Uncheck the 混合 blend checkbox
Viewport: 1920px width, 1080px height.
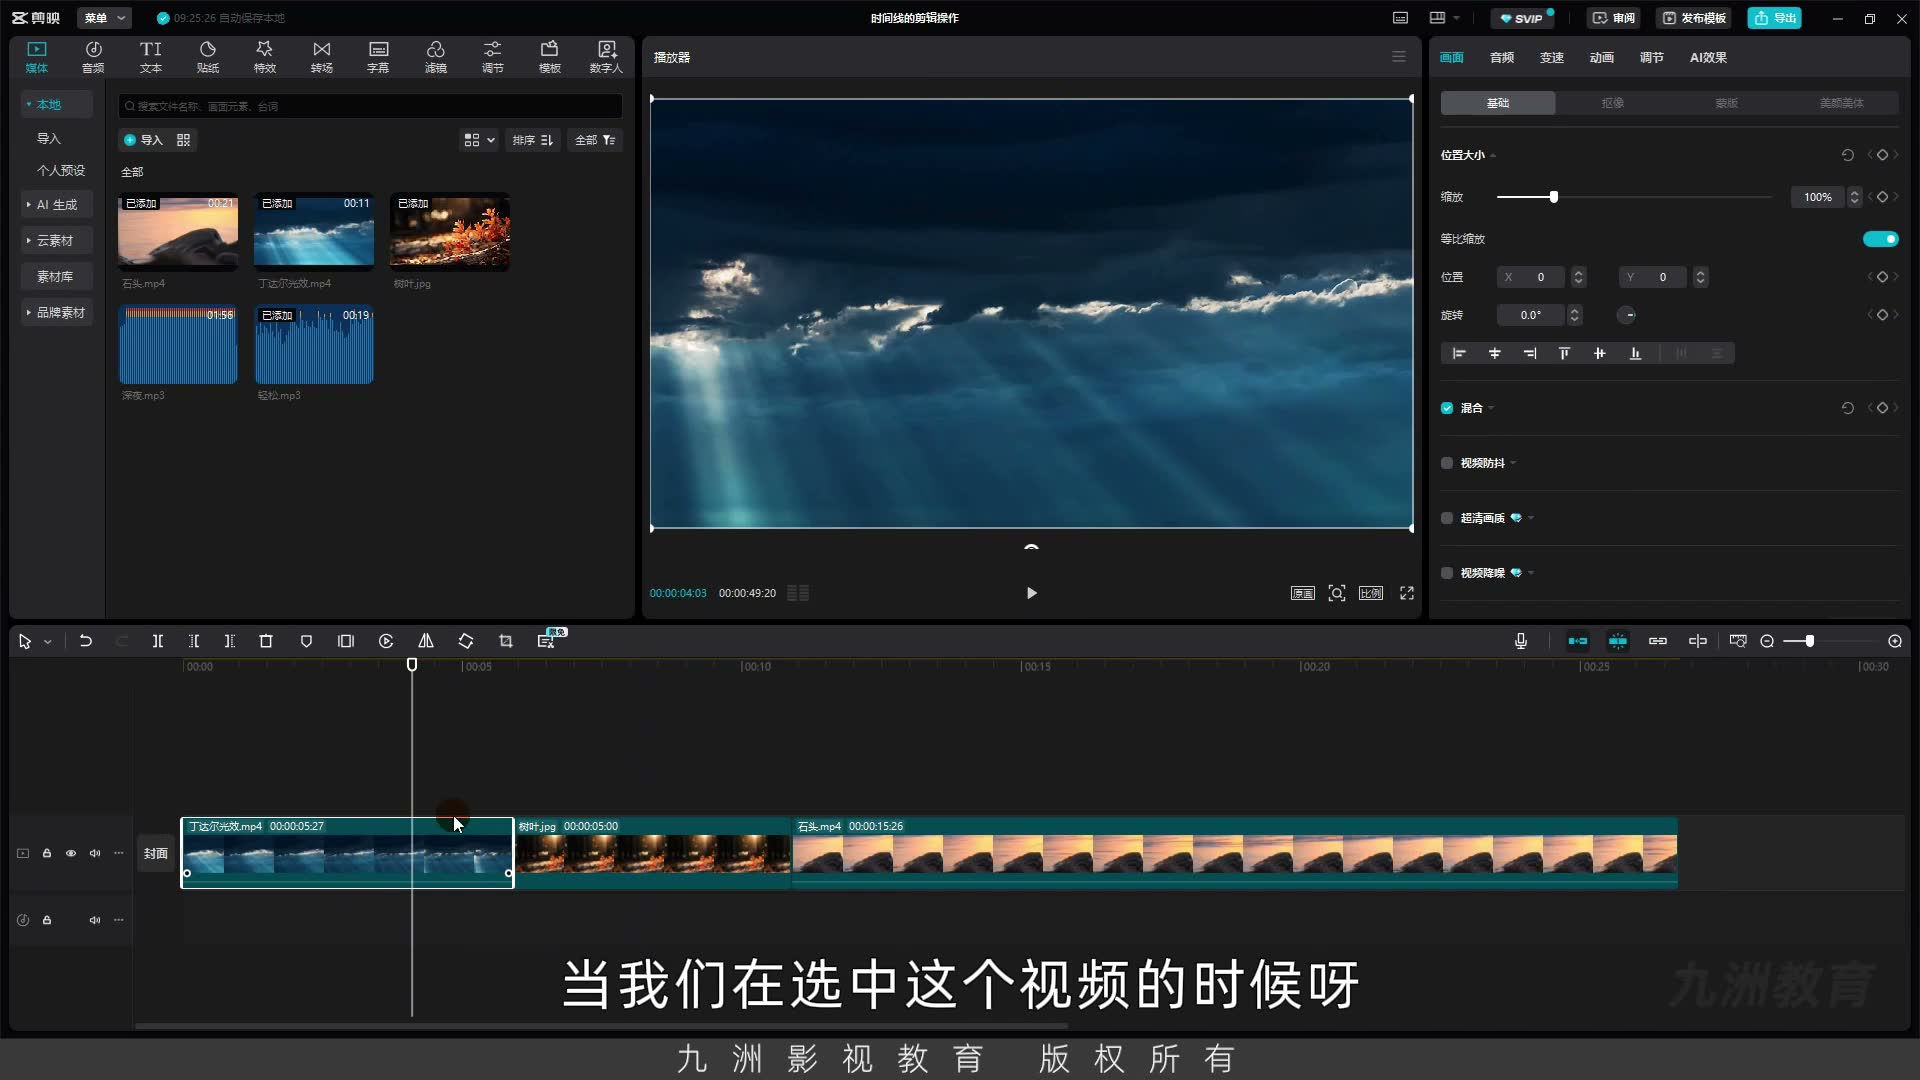coord(1447,408)
